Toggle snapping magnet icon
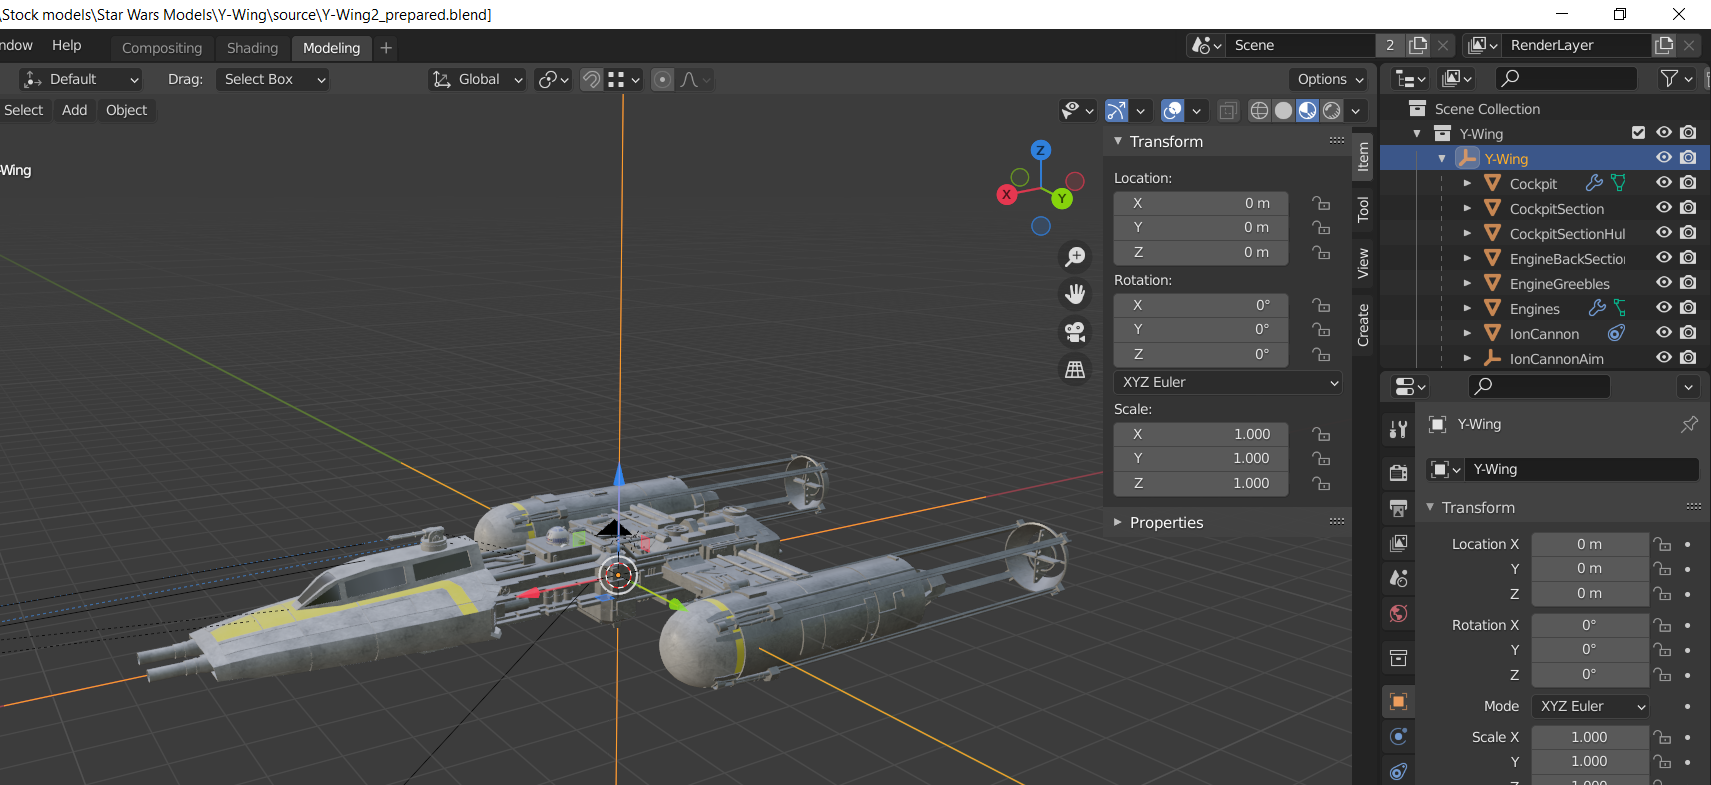1711x785 pixels. pos(592,79)
